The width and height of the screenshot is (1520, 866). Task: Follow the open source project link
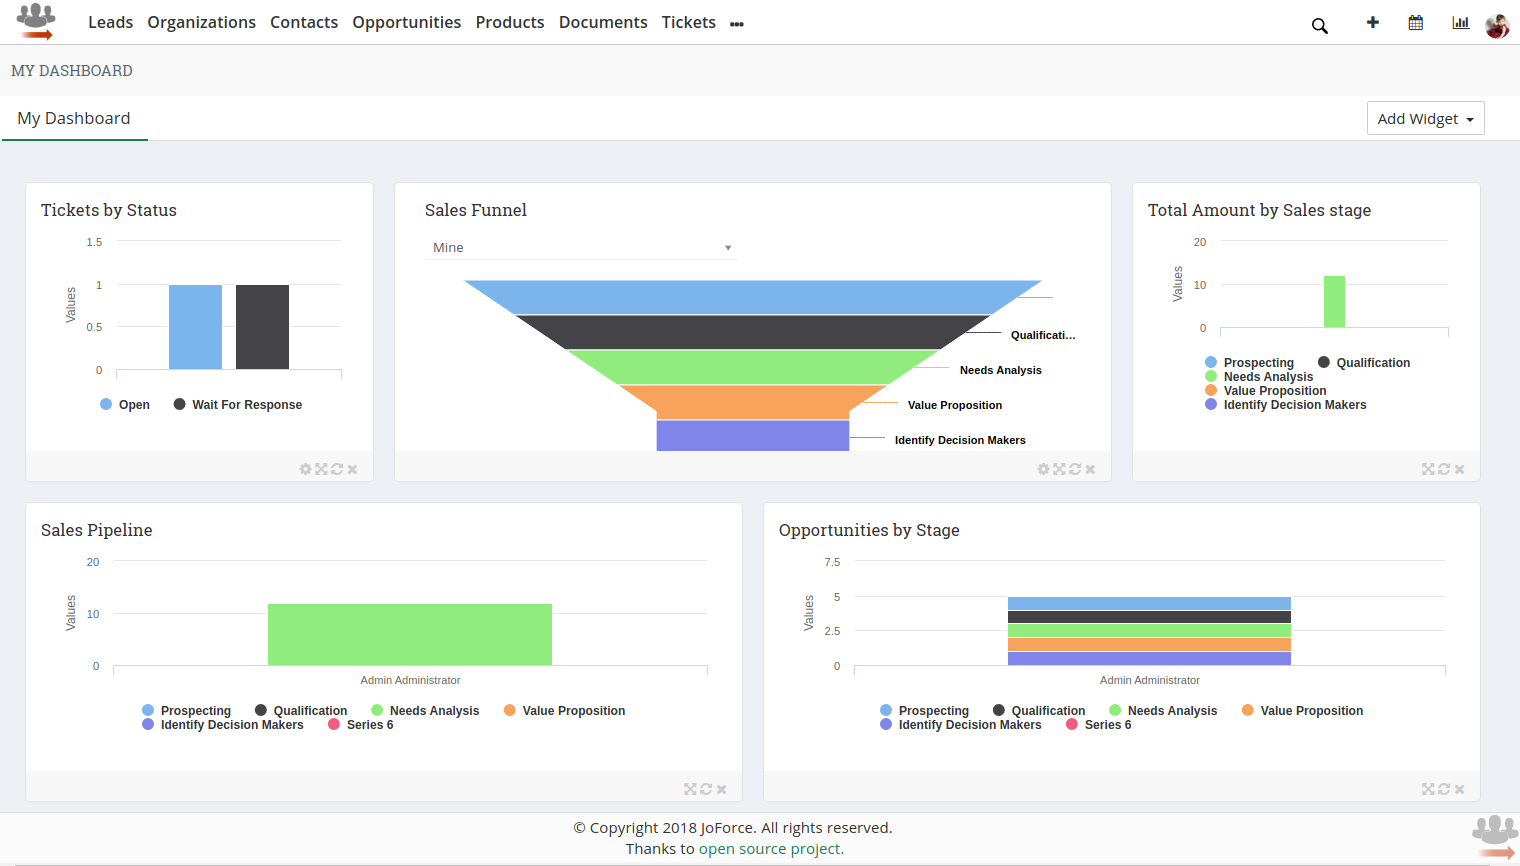pyautogui.click(x=770, y=849)
